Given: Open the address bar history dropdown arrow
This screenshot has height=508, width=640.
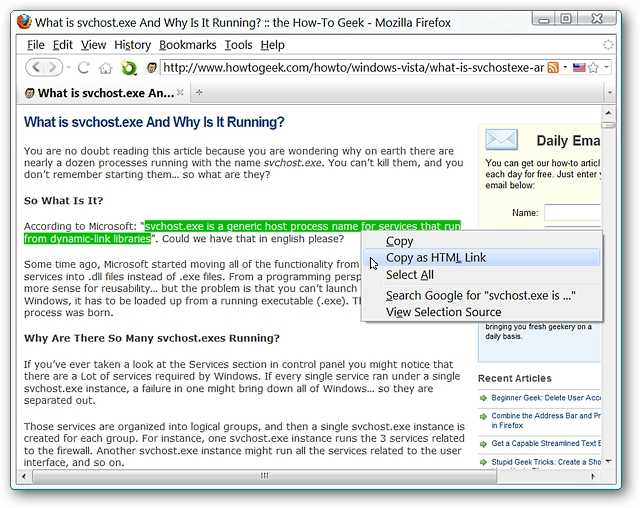Looking at the screenshot, I should click(607, 67).
